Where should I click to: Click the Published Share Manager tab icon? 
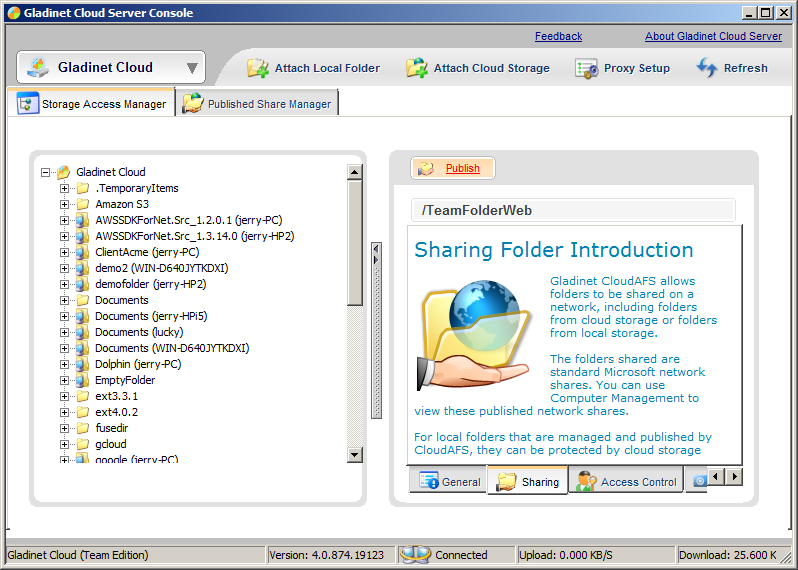tap(193, 103)
